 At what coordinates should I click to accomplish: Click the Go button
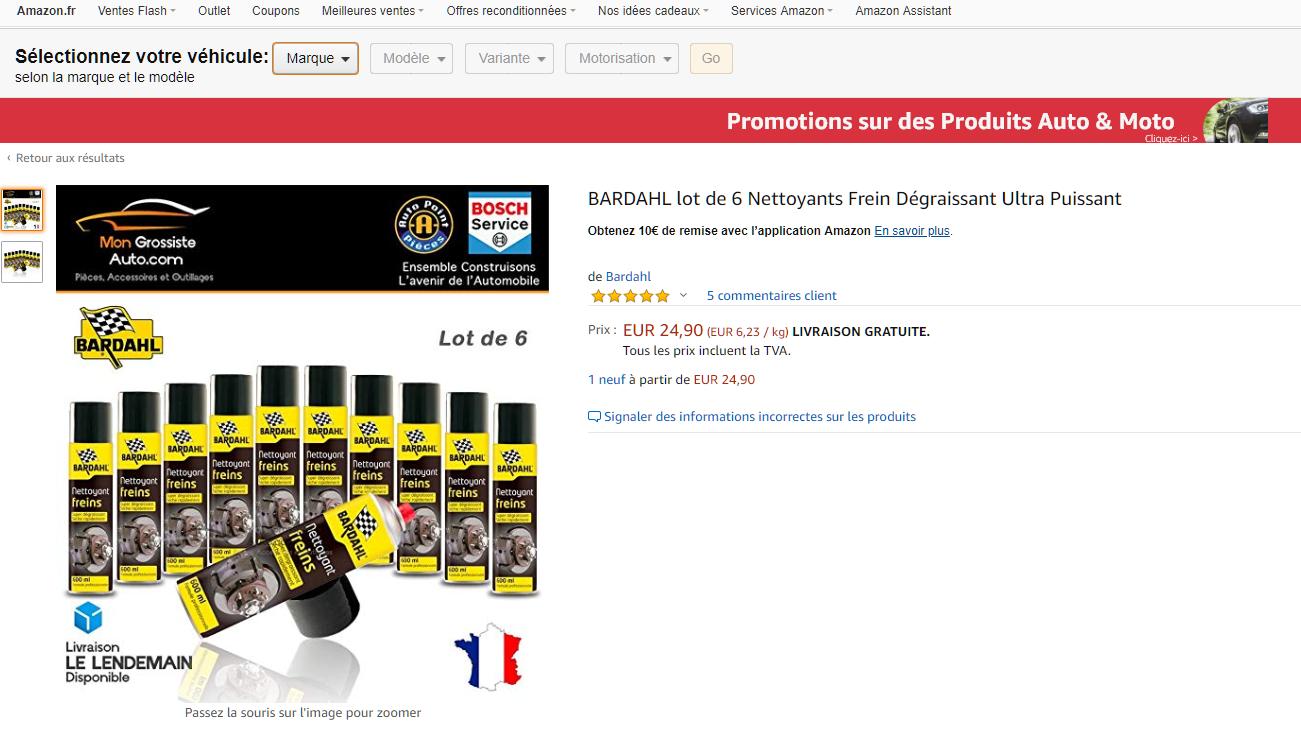pos(711,58)
